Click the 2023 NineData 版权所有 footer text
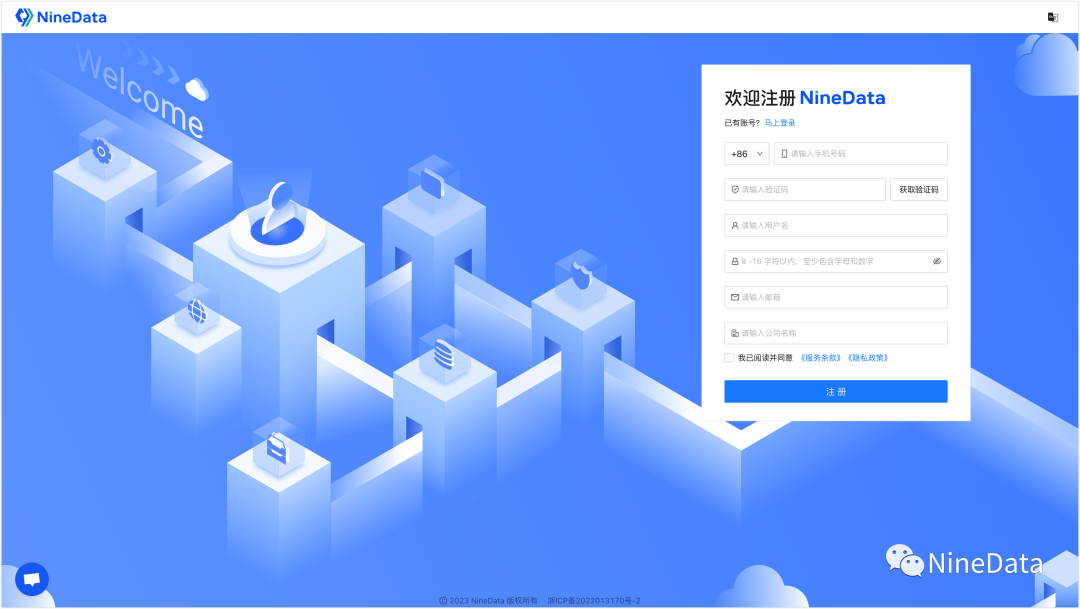This screenshot has height=609, width=1080. [x=488, y=601]
